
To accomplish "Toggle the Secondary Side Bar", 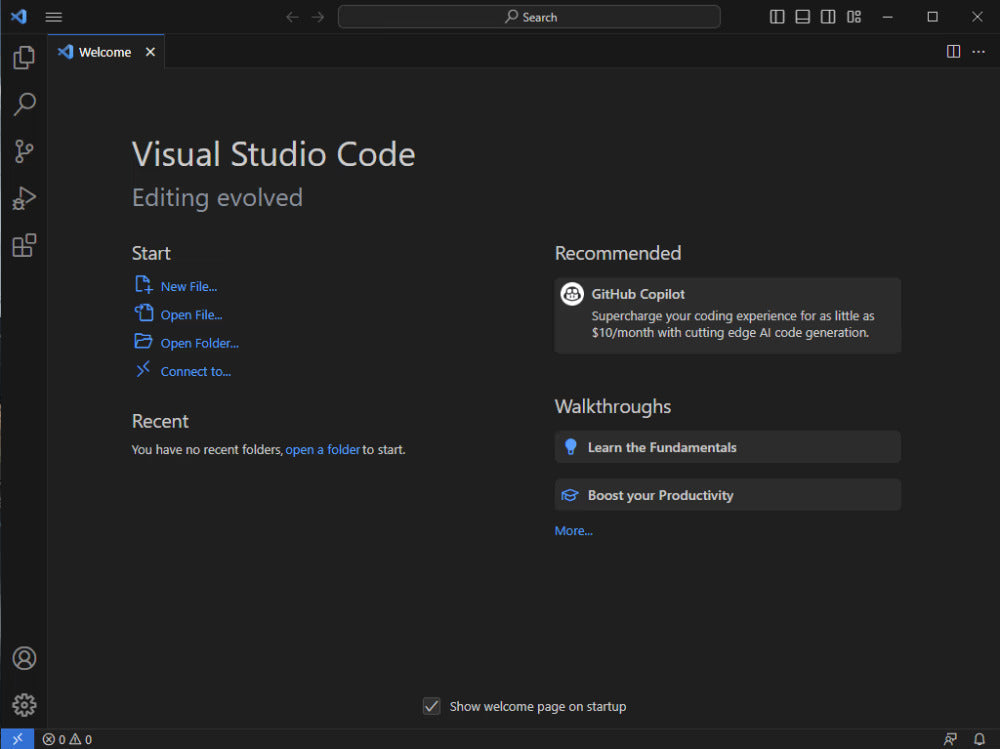I will [x=828, y=16].
